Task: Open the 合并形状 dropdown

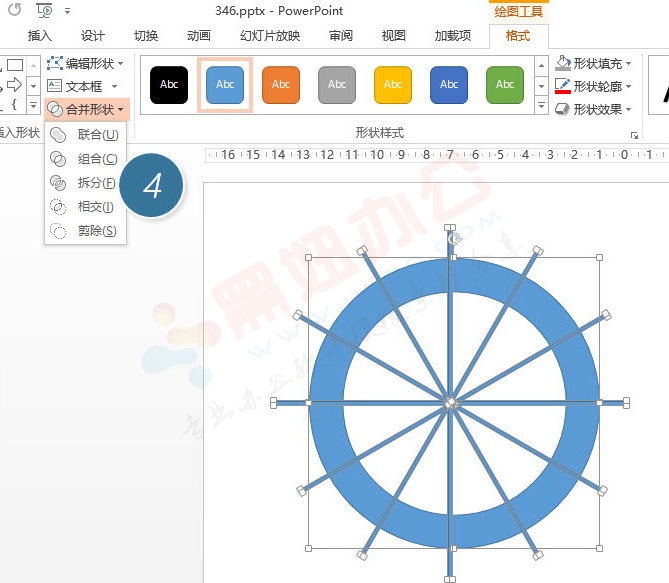Action: (x=87, y=108)
